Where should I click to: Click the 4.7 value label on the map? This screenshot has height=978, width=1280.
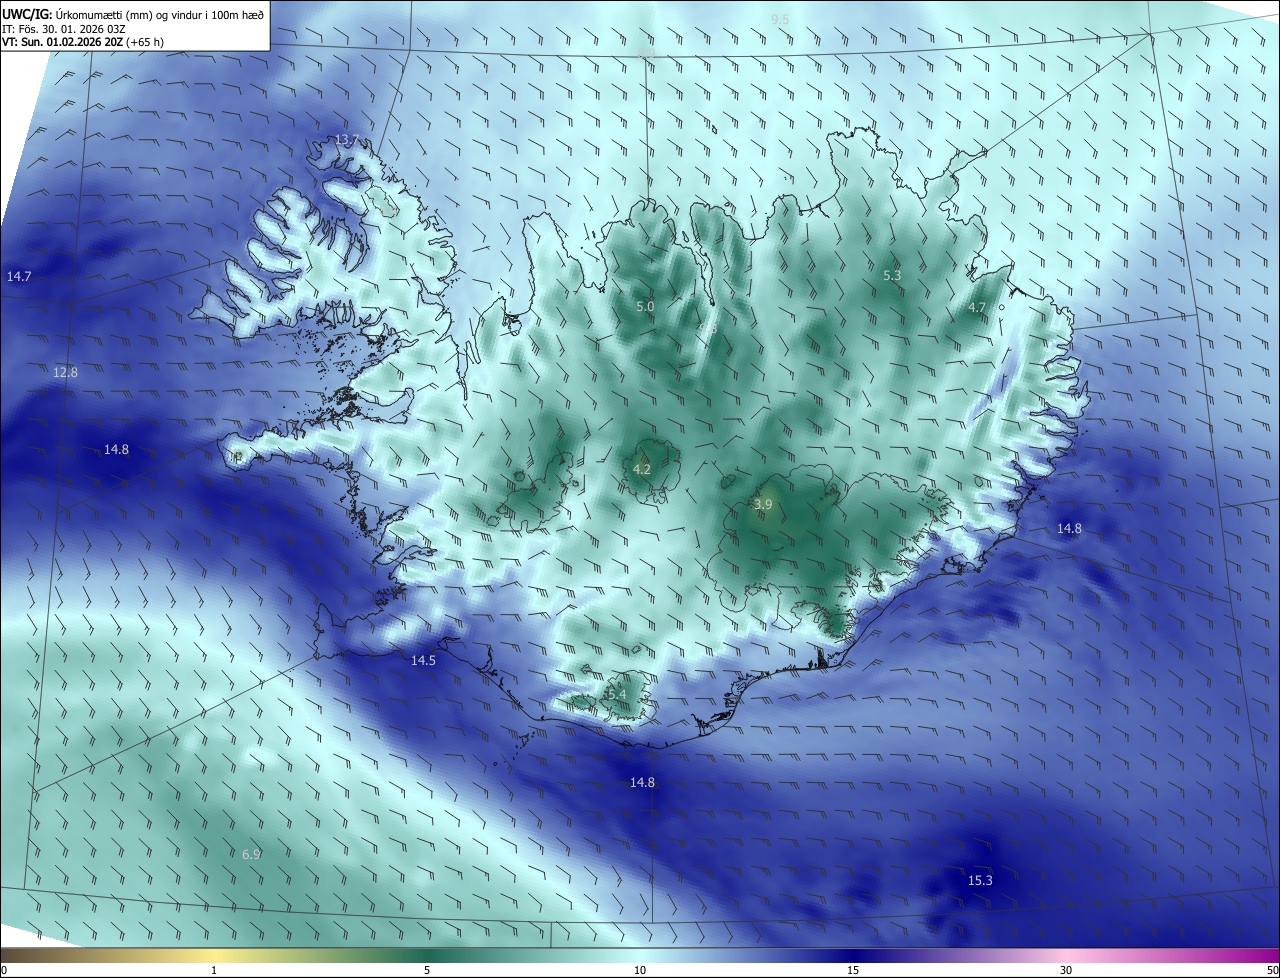977,308
